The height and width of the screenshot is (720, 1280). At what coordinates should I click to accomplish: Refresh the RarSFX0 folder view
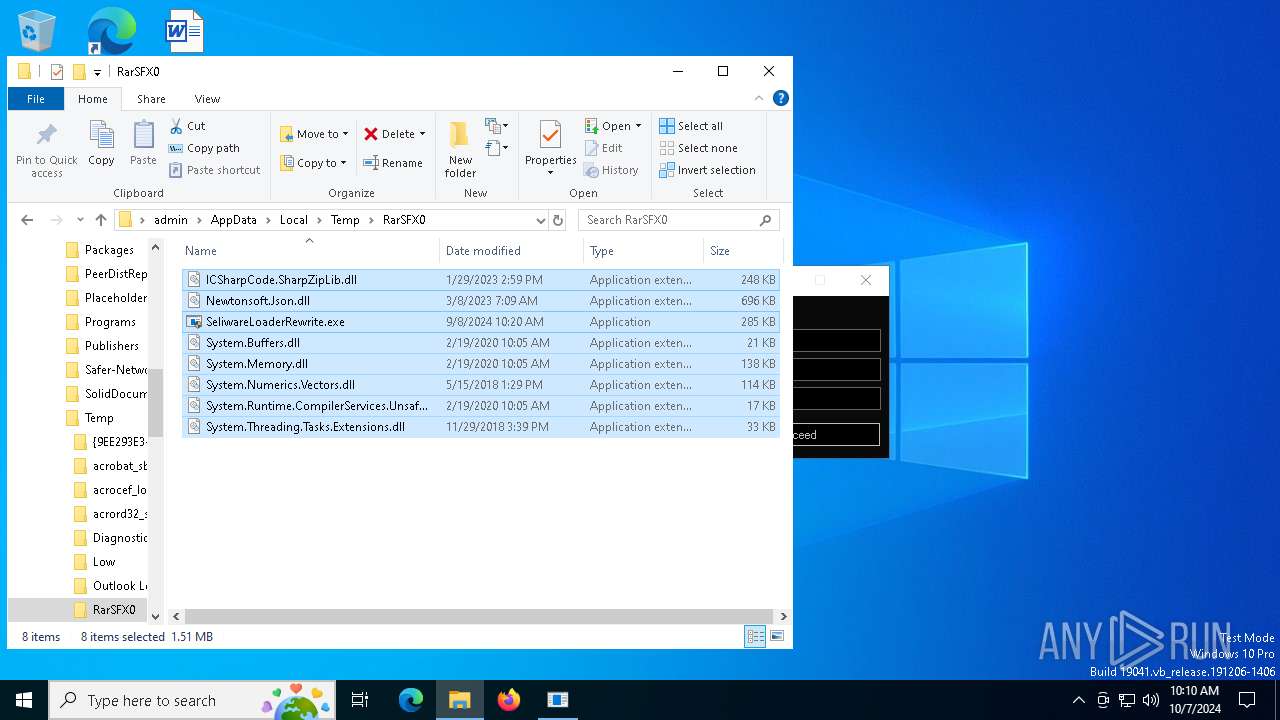click(558, 220)
